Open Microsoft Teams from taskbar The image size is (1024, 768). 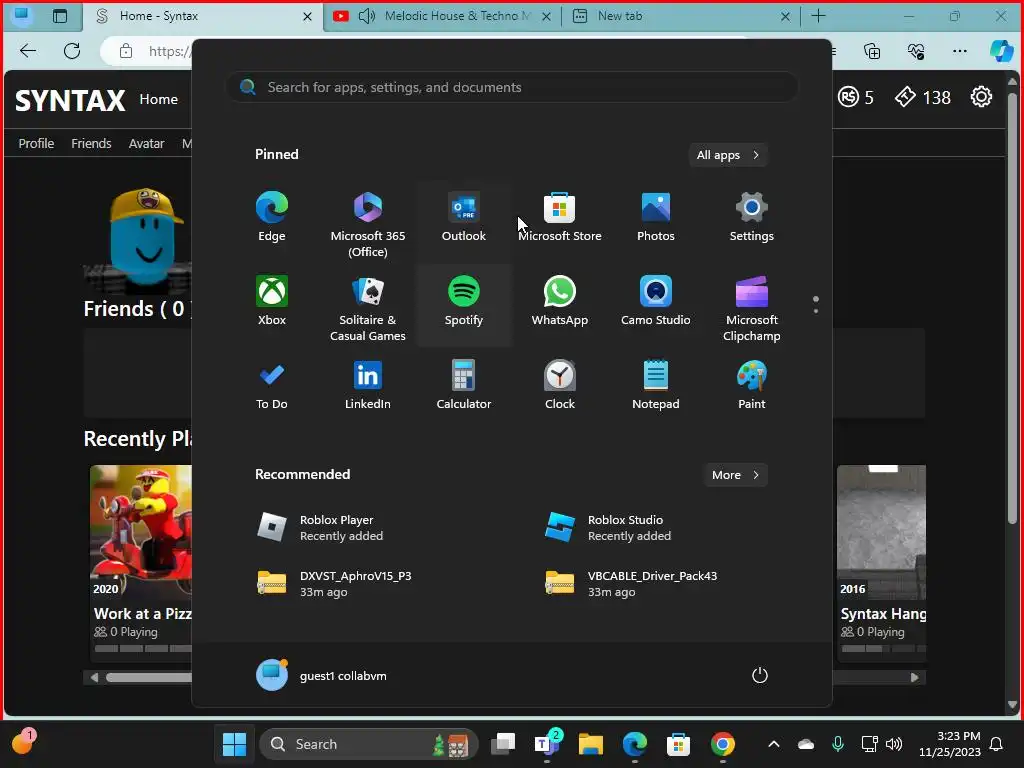547,744
